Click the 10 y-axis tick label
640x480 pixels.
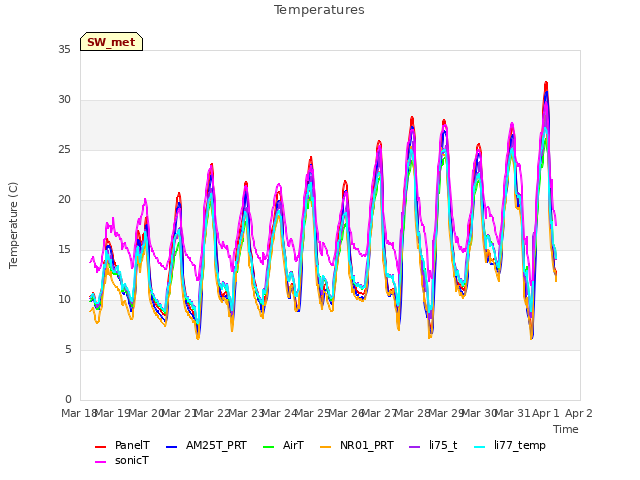64,300
